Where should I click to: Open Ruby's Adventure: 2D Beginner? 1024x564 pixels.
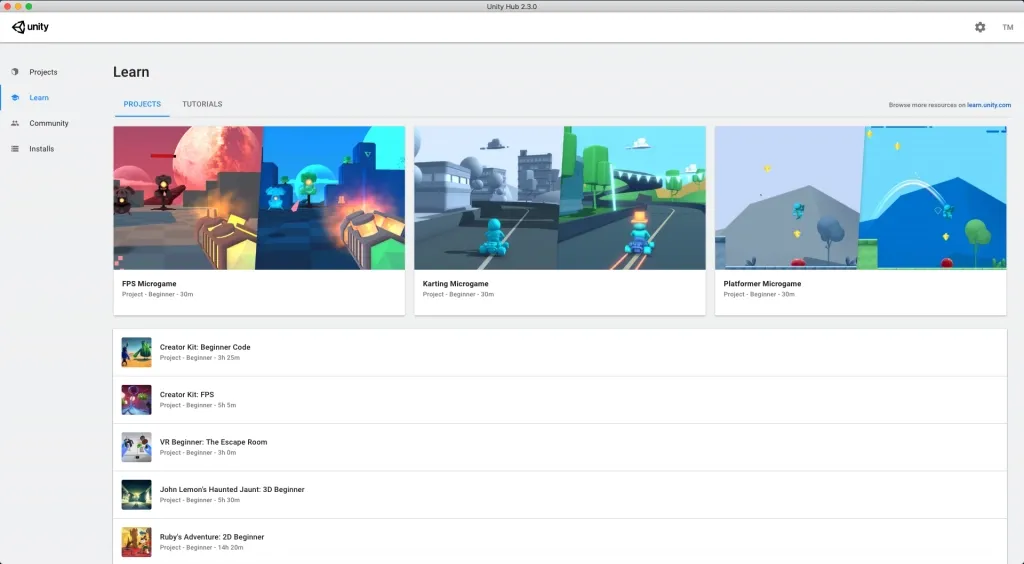click(x=212, y=537)
